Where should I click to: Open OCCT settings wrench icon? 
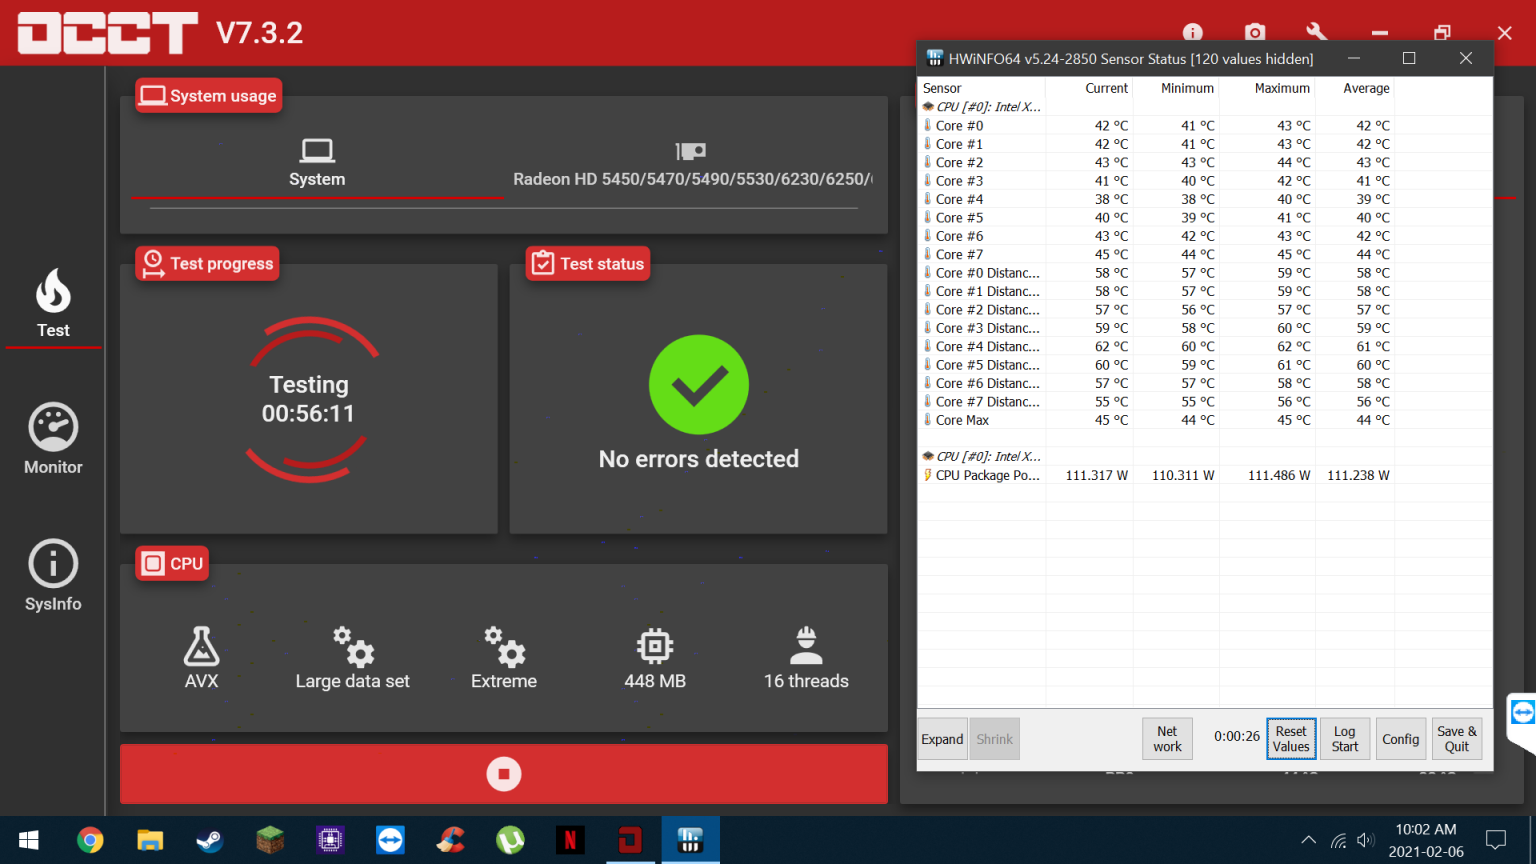pyautogui.click(x=1317, y=33)
